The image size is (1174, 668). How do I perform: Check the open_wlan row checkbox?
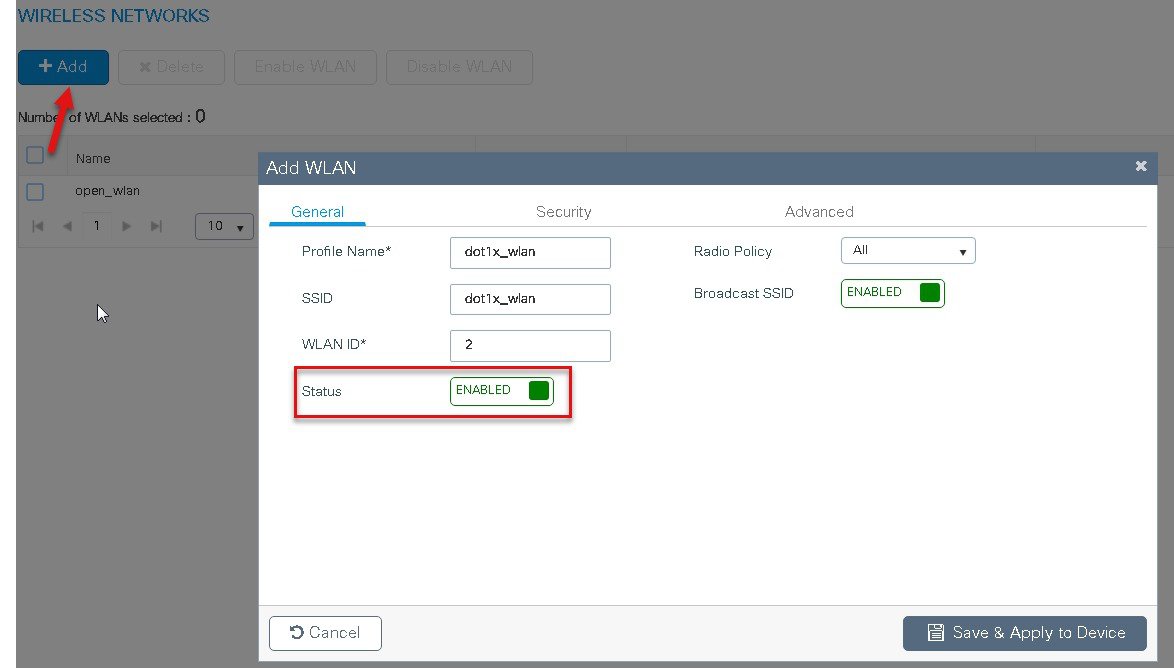click(x=35, y=192)
